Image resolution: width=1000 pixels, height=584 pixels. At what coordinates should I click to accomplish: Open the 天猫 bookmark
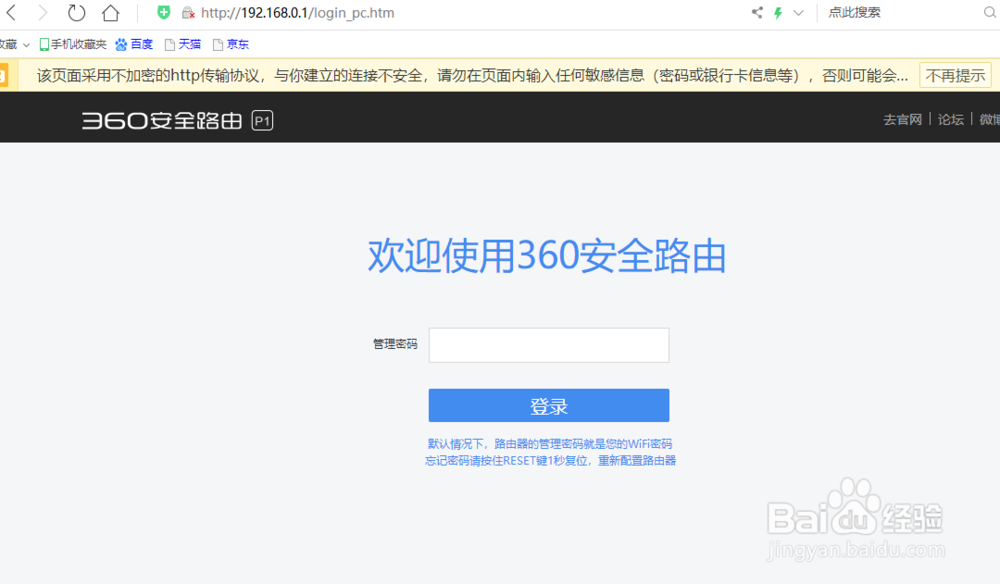click(x=183, y=44)
